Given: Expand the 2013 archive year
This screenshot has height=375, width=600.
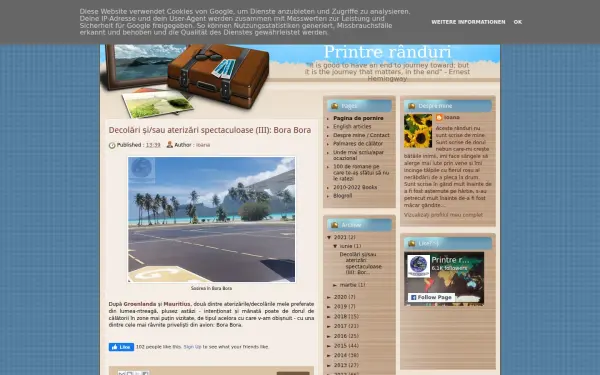Looking at the screenshot, I should coord(329,365).
